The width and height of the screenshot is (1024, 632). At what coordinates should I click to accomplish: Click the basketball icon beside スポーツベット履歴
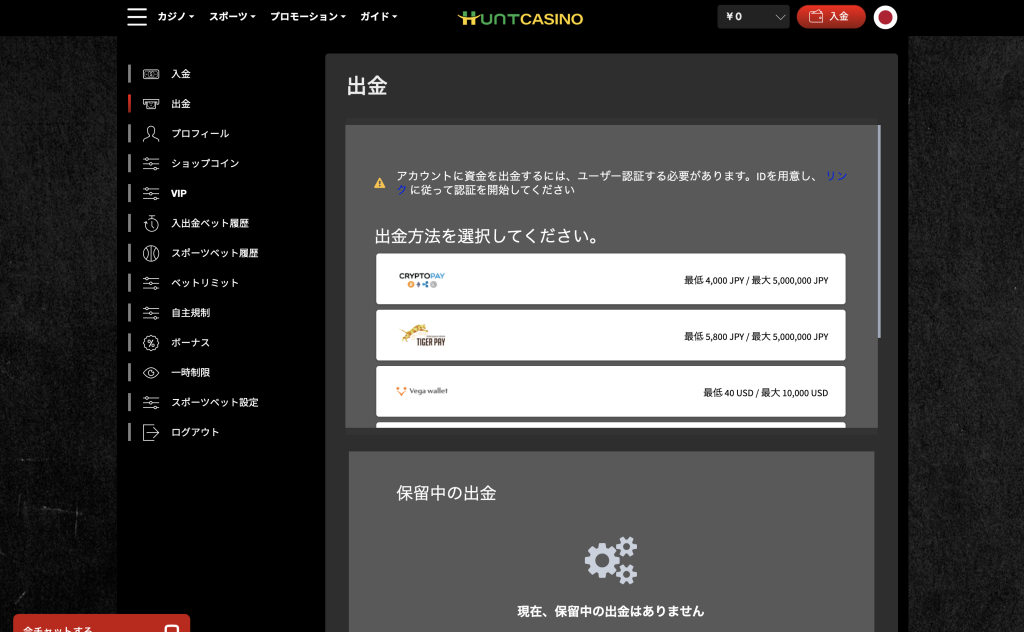(151, 253)
